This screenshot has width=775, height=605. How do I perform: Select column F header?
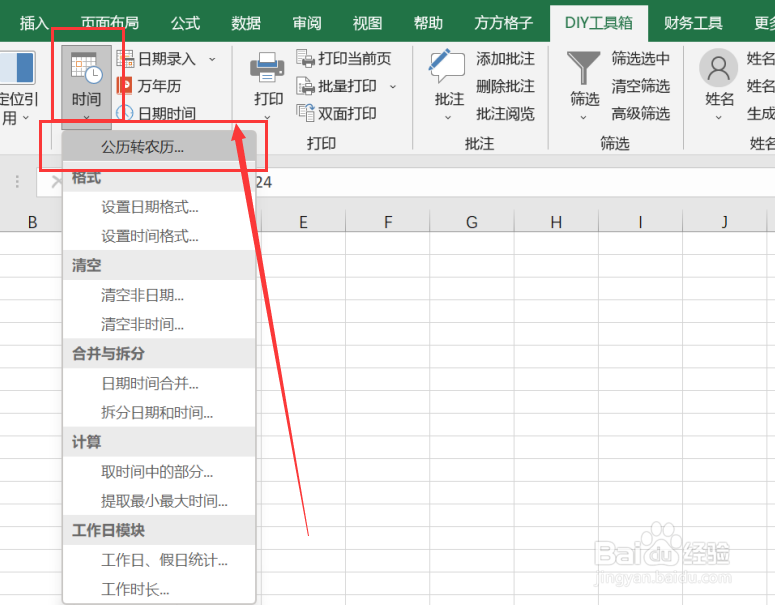point(388,222)
